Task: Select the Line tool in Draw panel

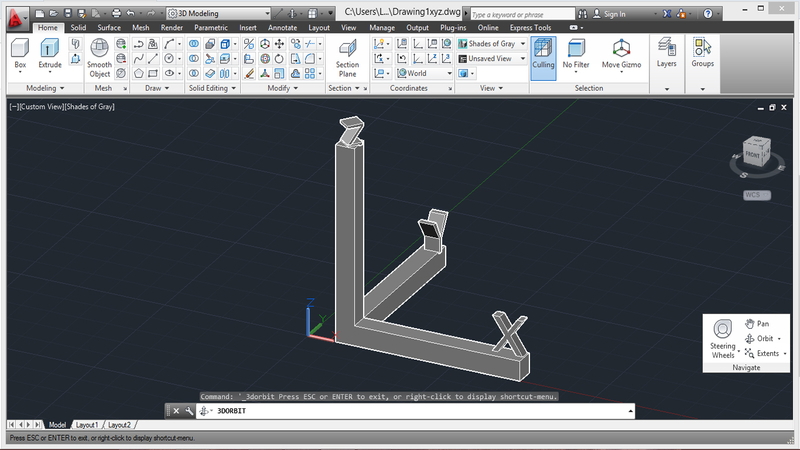Action: (153, 59)
